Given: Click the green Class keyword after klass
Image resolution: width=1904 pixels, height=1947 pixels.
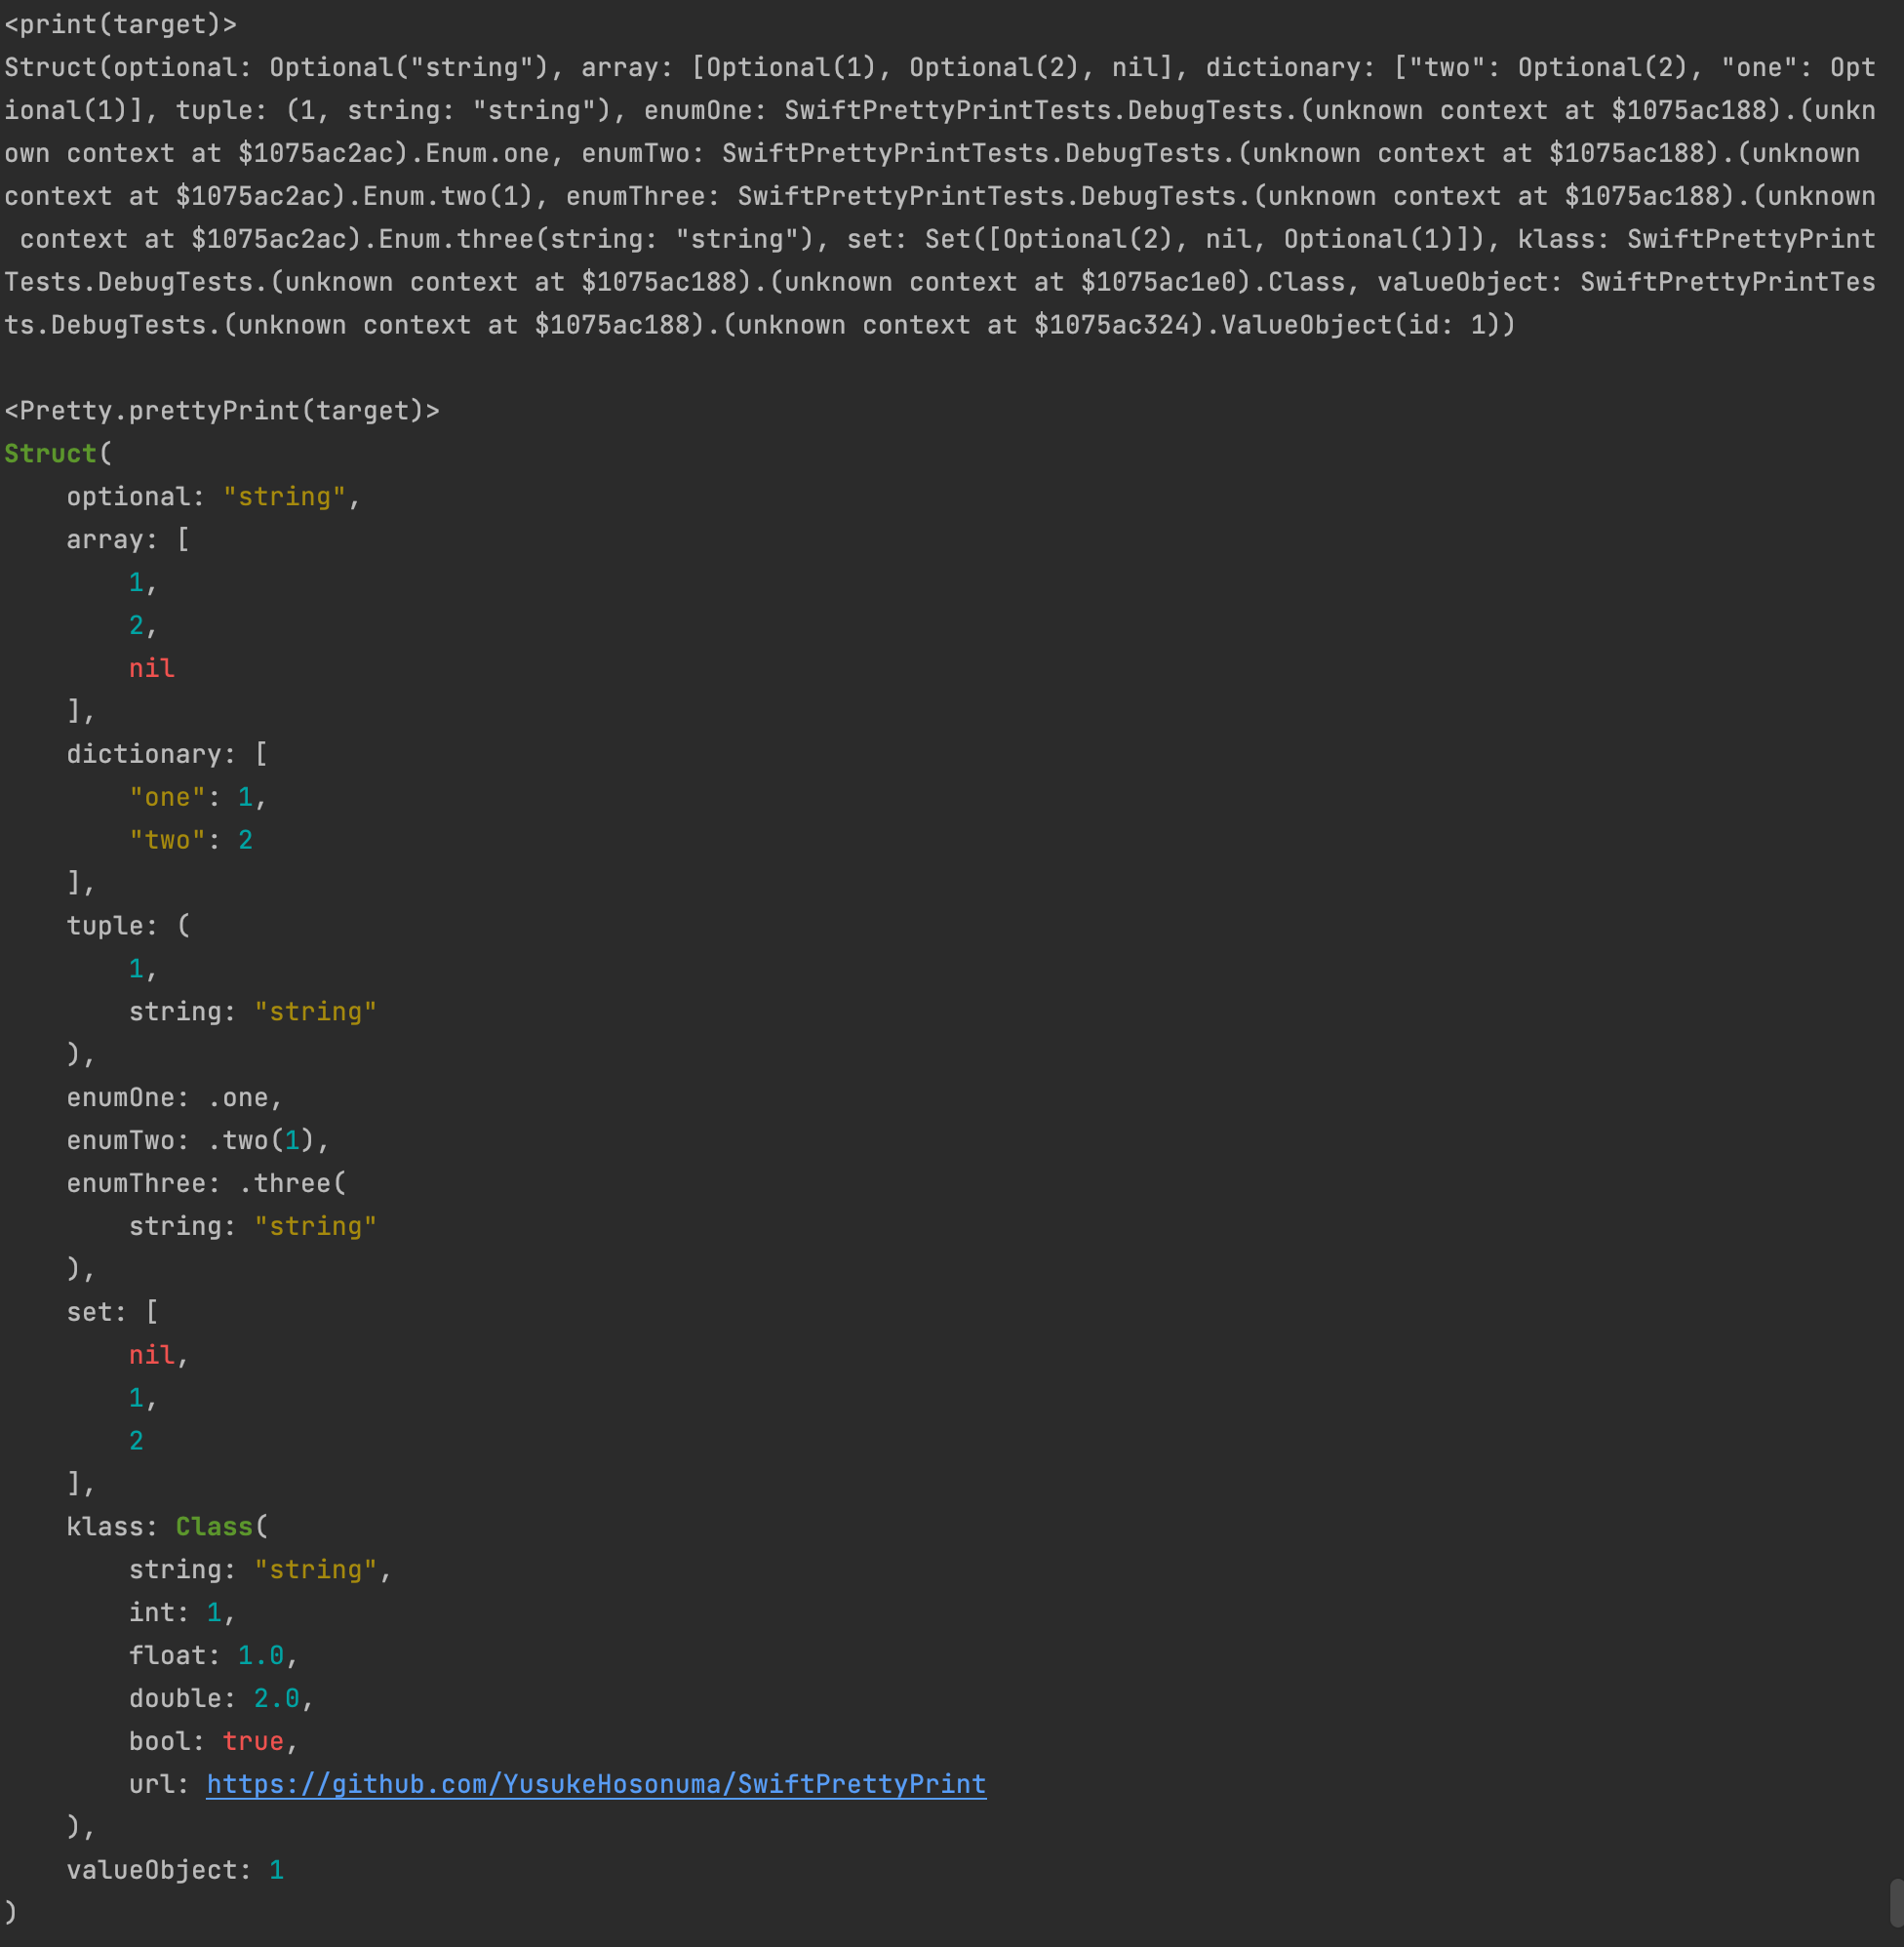Looking at the screenshot, I should pyautogui.click(x=214, y=1527).
